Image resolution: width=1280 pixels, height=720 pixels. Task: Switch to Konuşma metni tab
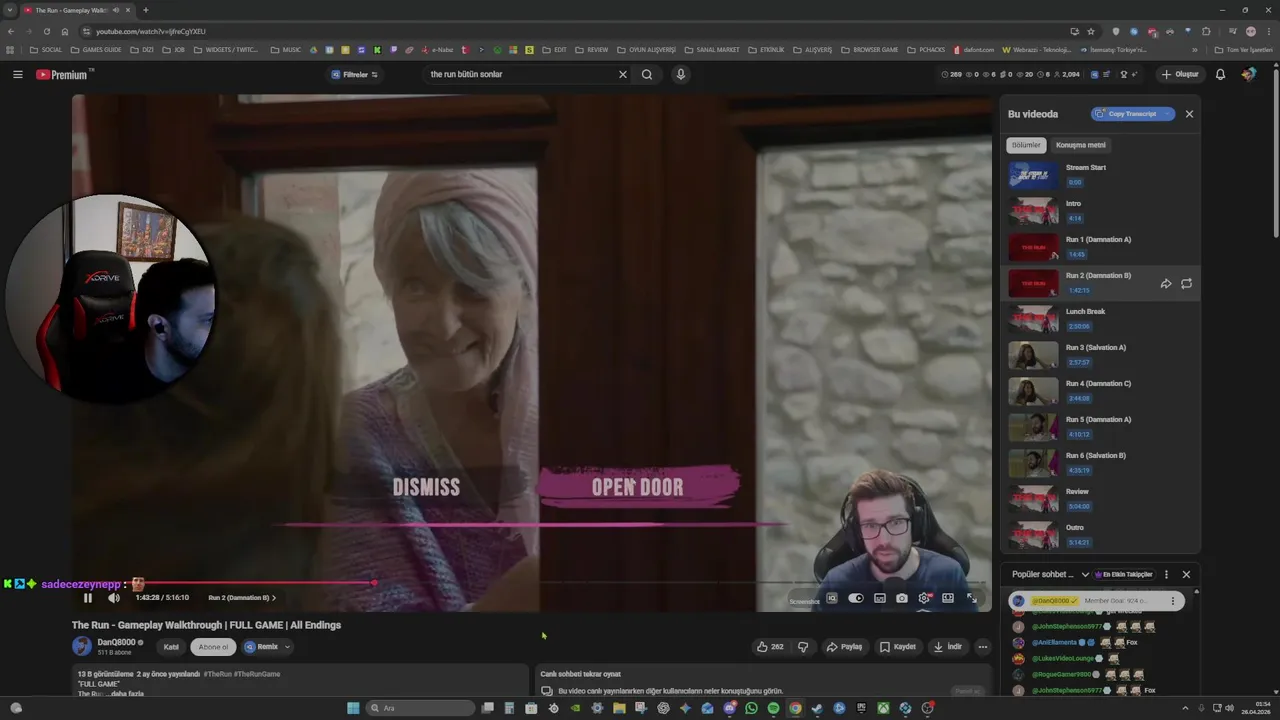point(1081,145)
